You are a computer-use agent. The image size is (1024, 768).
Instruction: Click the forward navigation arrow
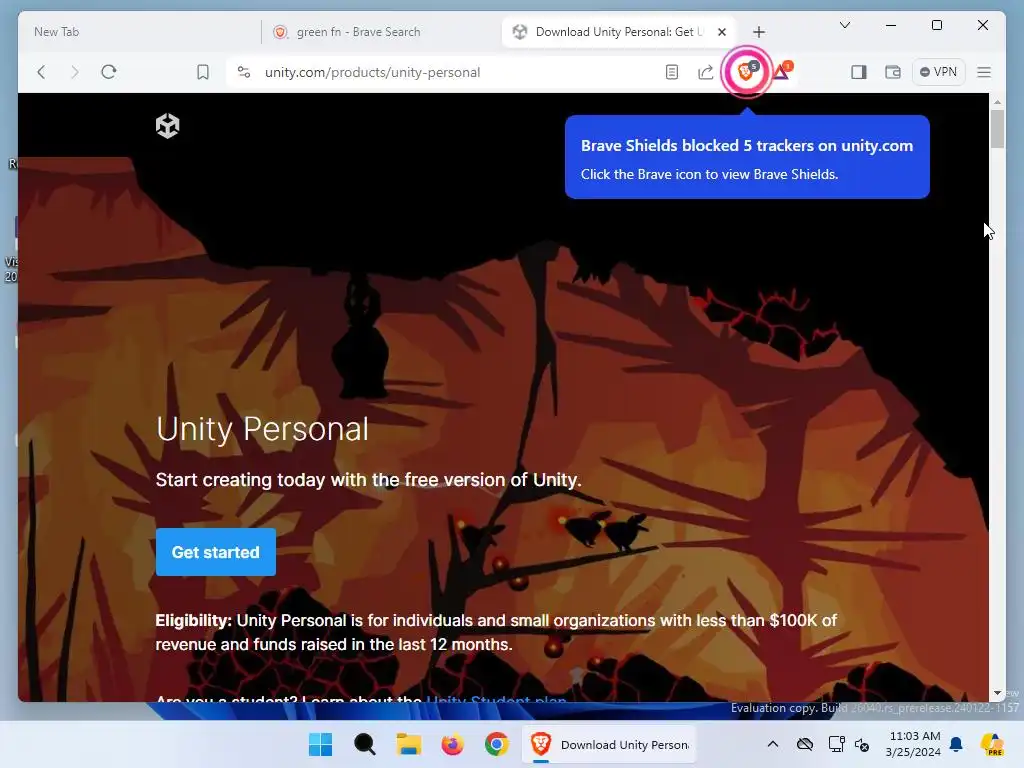tap(74, 72)
